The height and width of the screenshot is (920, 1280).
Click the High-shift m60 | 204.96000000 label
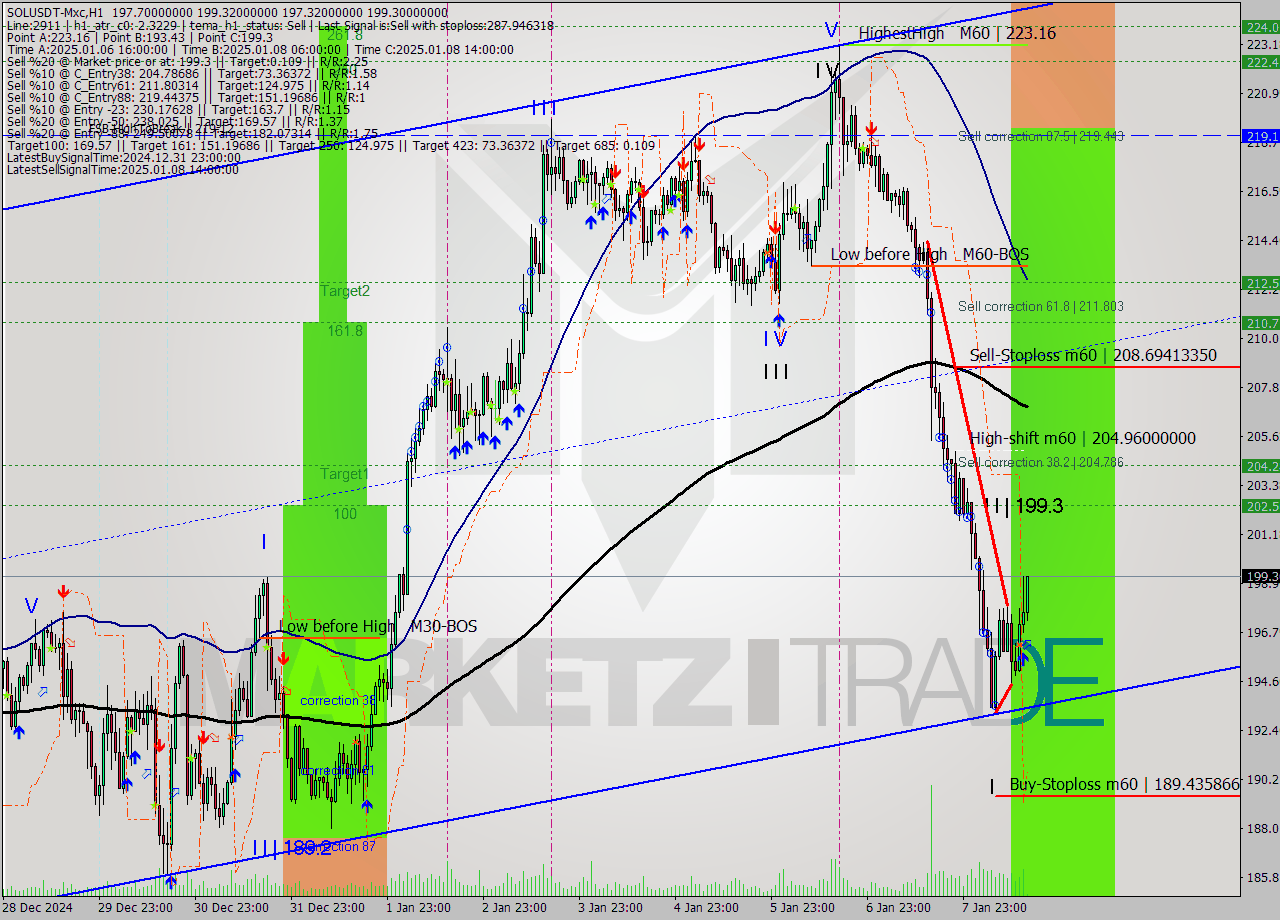[x=1082, y=438]
